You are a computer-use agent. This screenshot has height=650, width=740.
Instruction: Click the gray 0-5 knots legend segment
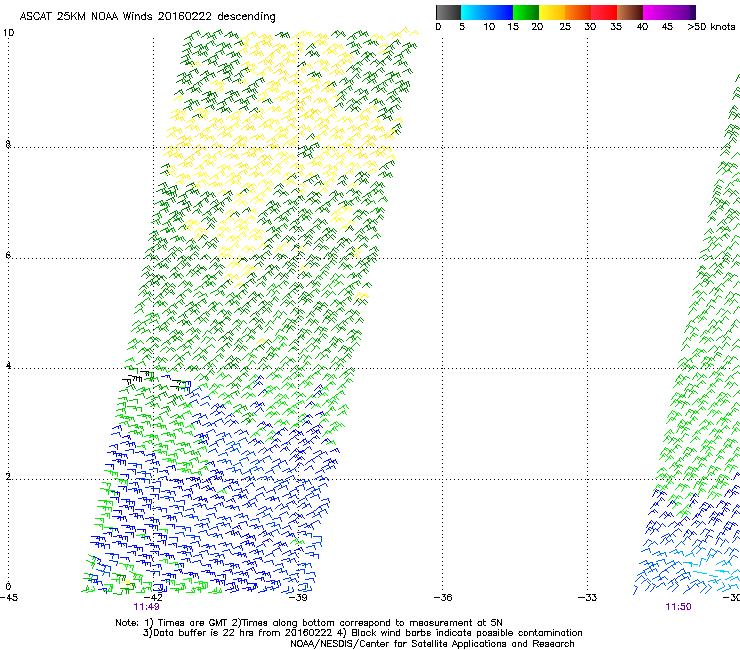point(448,12)
